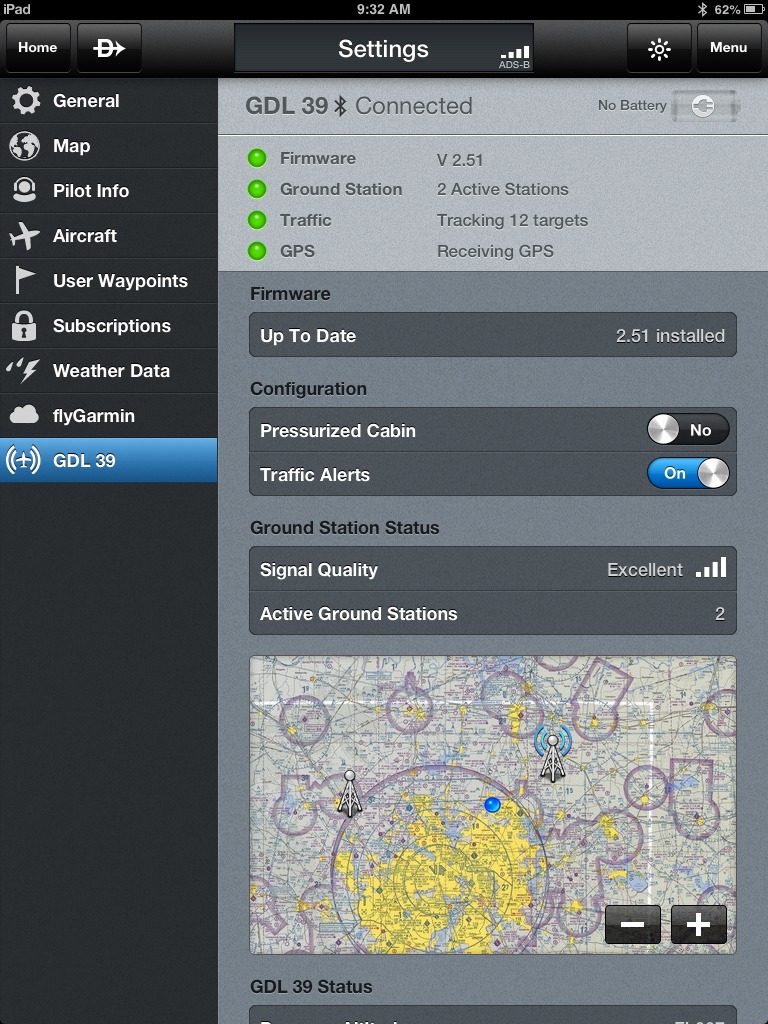
Task: Tap the Traffic green status light
Action: pos(257,220)
